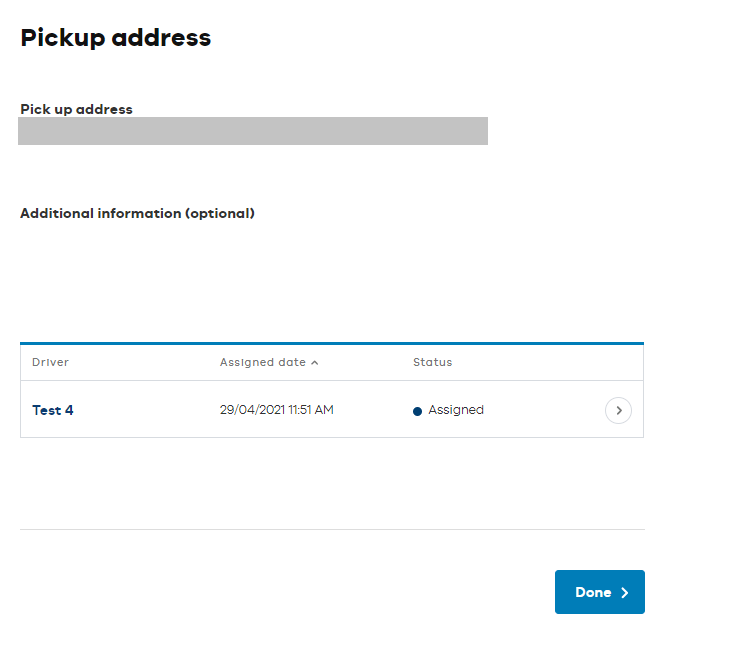Click the blue dot beside Assigned status
The image size is (732, 651).
pyautogui.click(x=417, y=411)
